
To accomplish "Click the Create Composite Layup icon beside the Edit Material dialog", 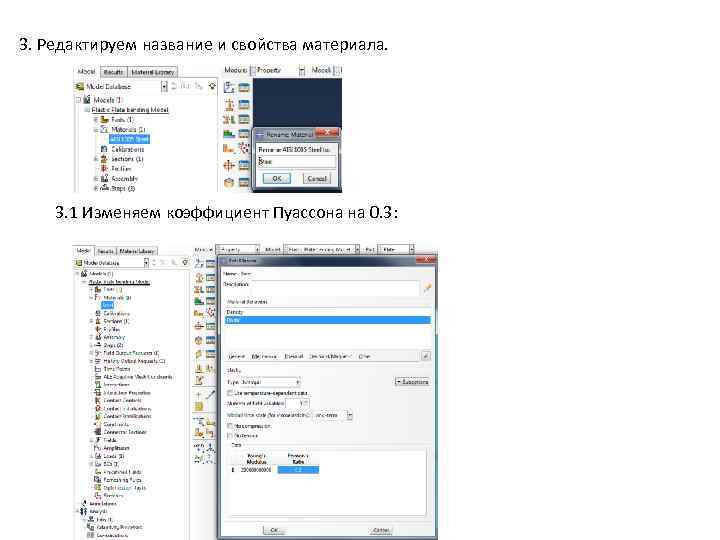I will [x=199, y=301].
